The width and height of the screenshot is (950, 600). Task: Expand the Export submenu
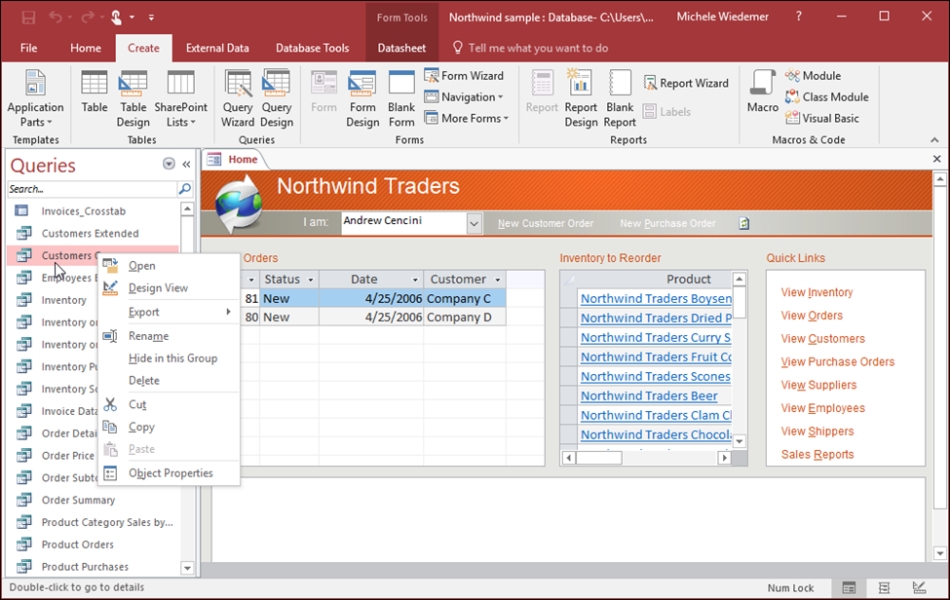(168, 312)
